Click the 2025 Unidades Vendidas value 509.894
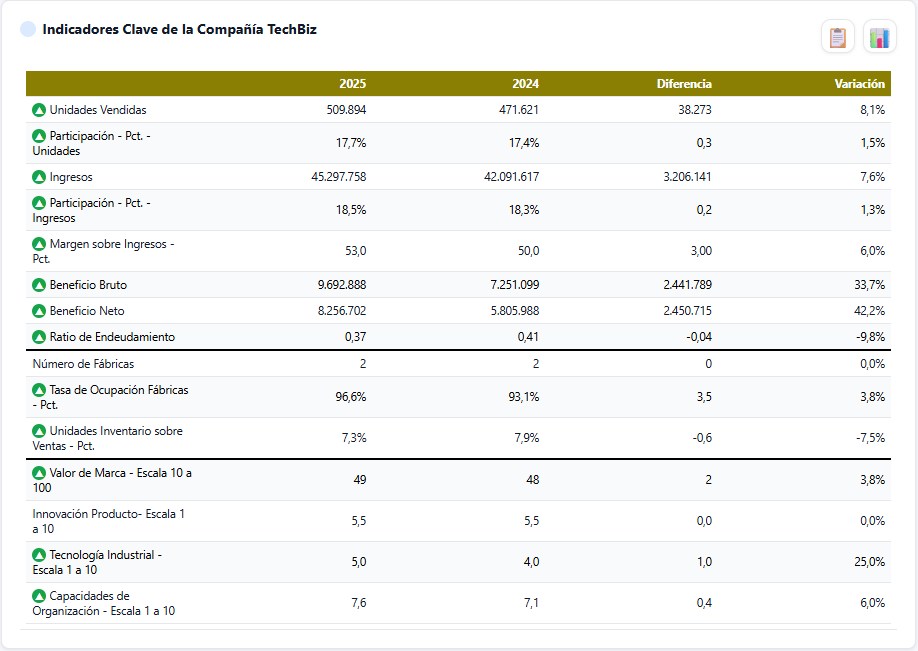Viewport: 918px width, 651px height. pos(347,109)
